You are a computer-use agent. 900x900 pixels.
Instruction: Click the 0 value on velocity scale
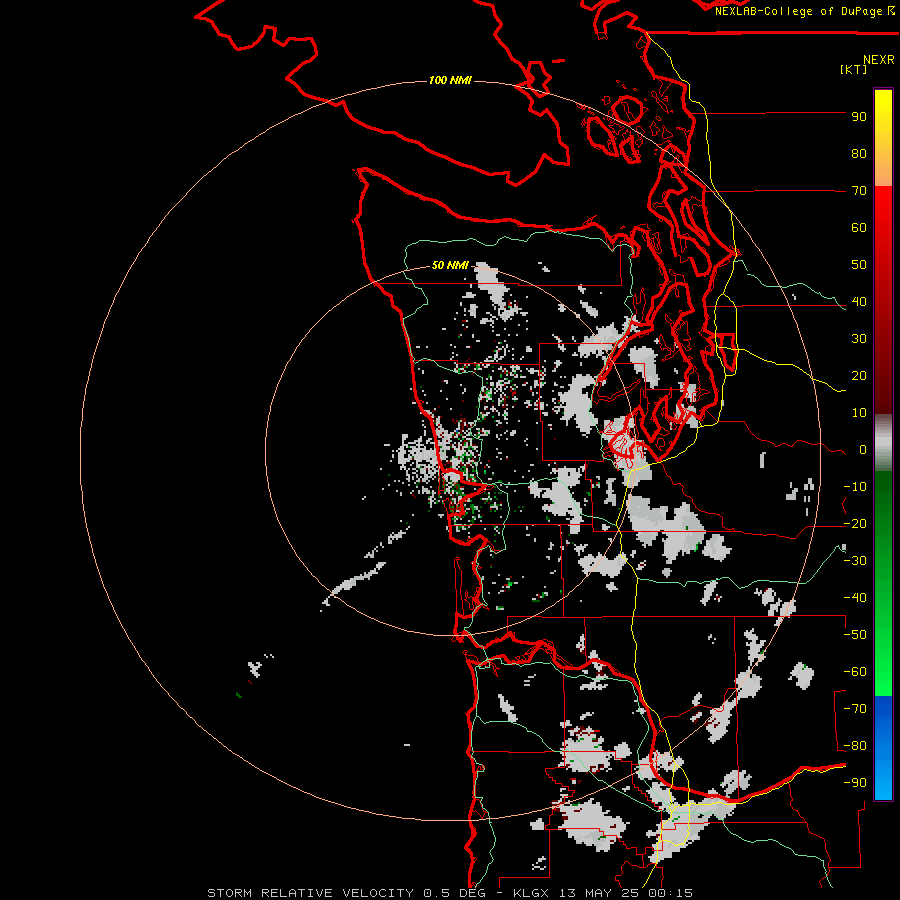[x=863, y=450]
